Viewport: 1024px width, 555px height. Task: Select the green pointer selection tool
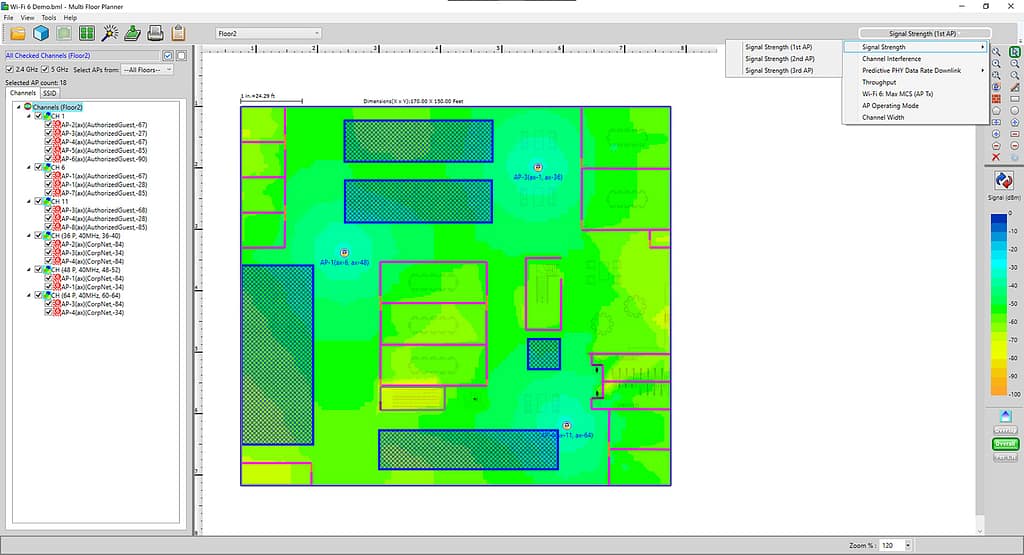point(1015,51)
